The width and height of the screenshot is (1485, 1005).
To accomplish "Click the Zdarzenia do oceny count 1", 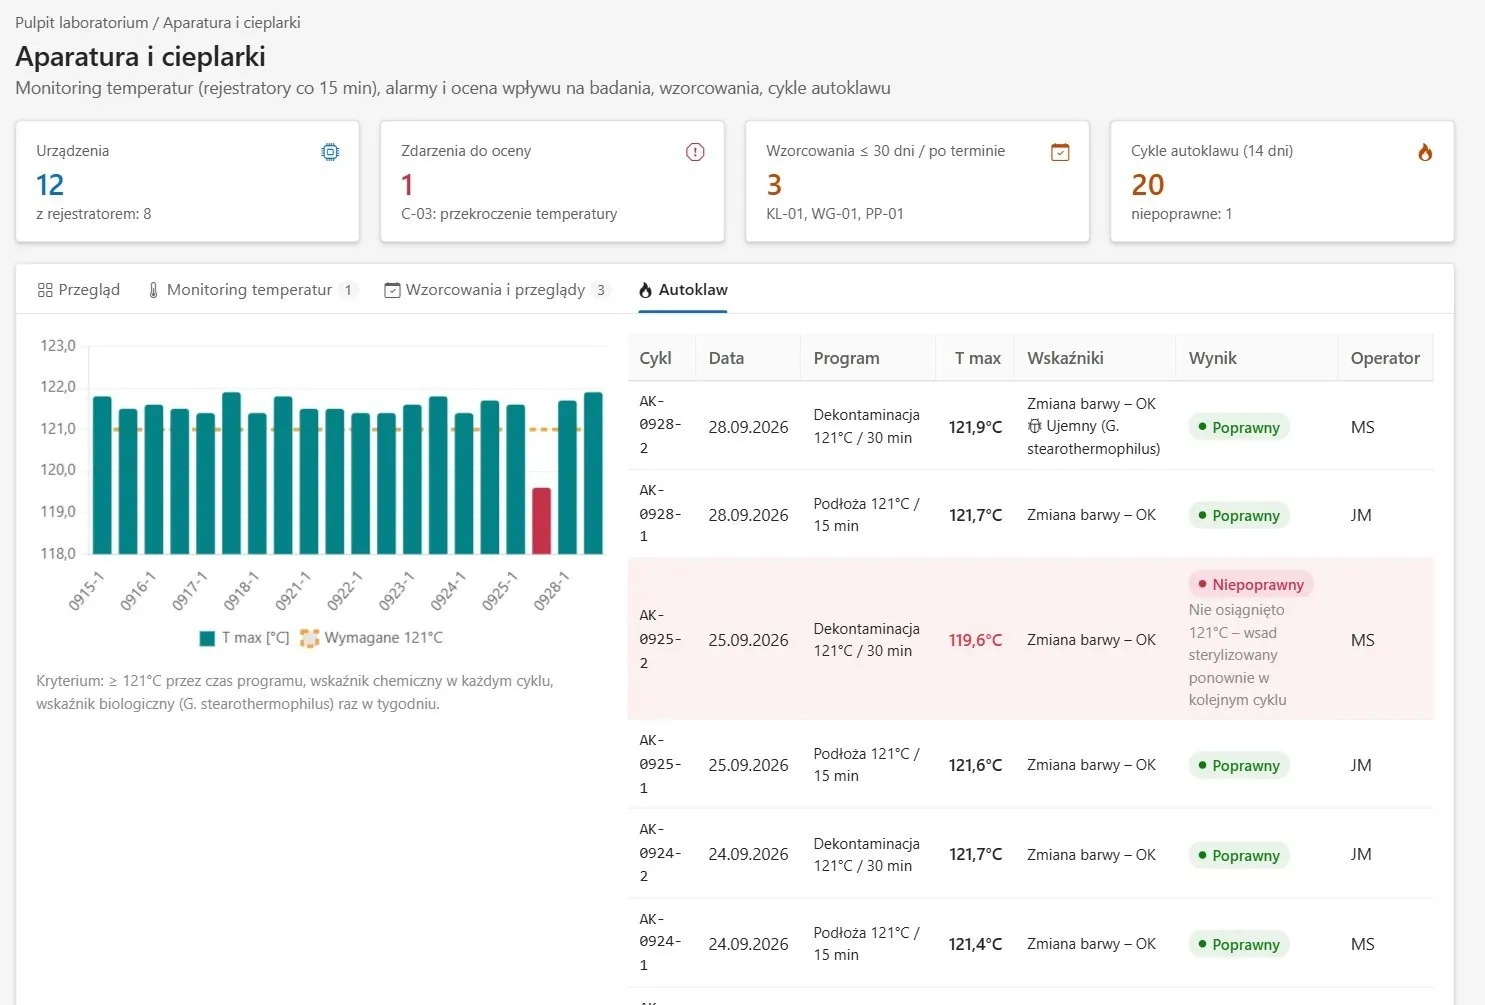I will click(407, 185).
